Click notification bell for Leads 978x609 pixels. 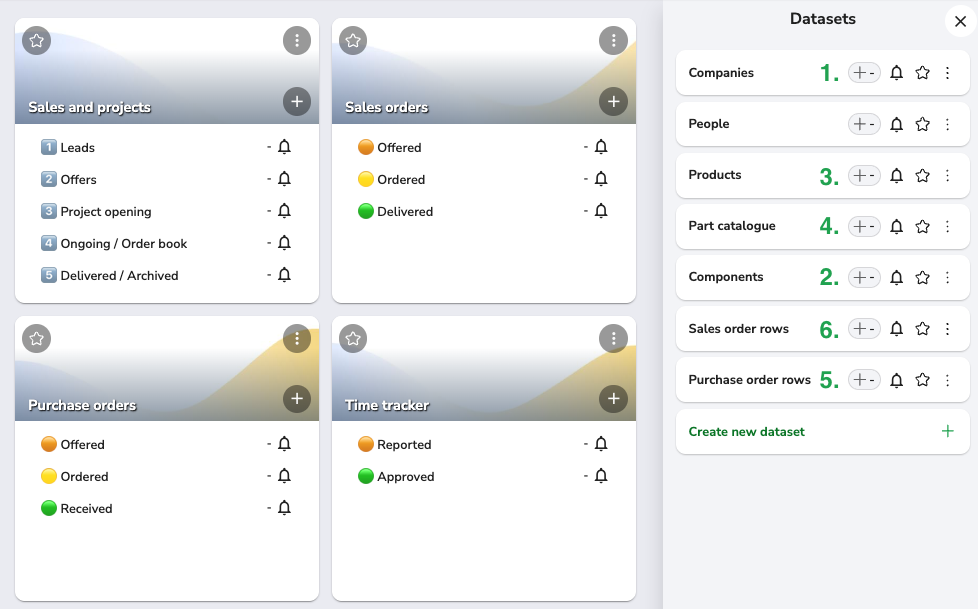coord(284,147)
